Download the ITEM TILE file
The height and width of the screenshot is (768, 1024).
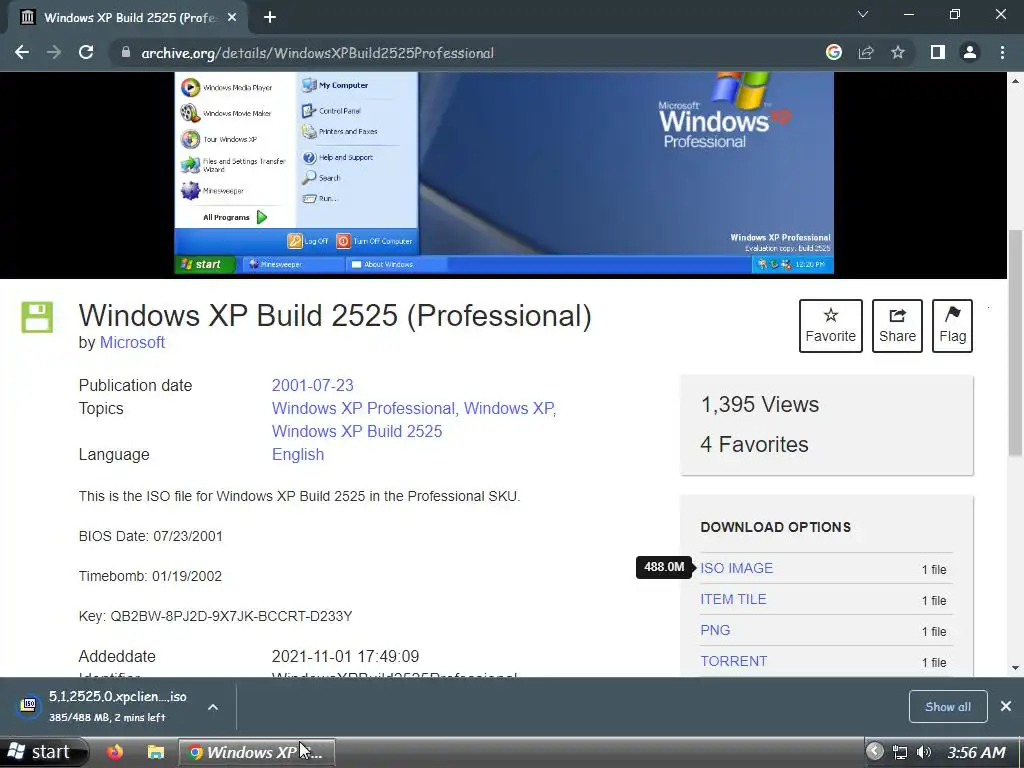tap(733, 599)
